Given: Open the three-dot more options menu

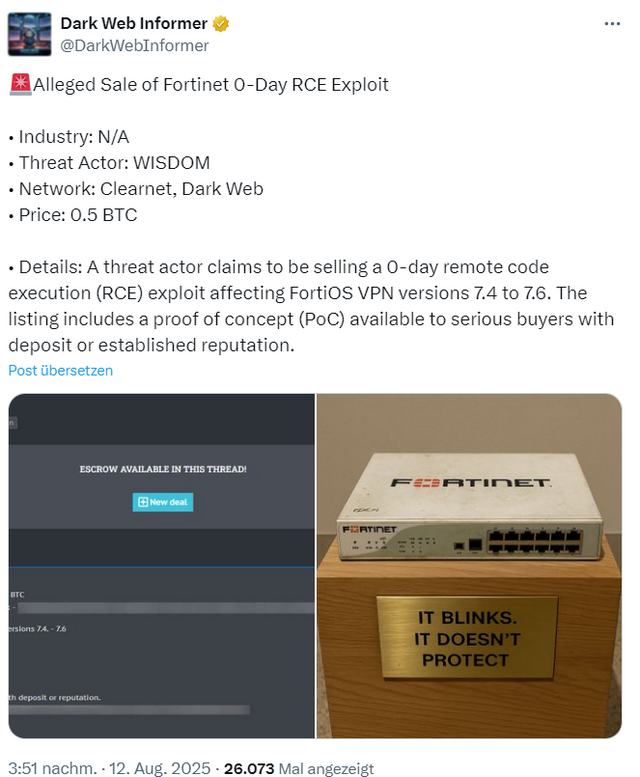Looking at the screenshot, I should (612, 24).
